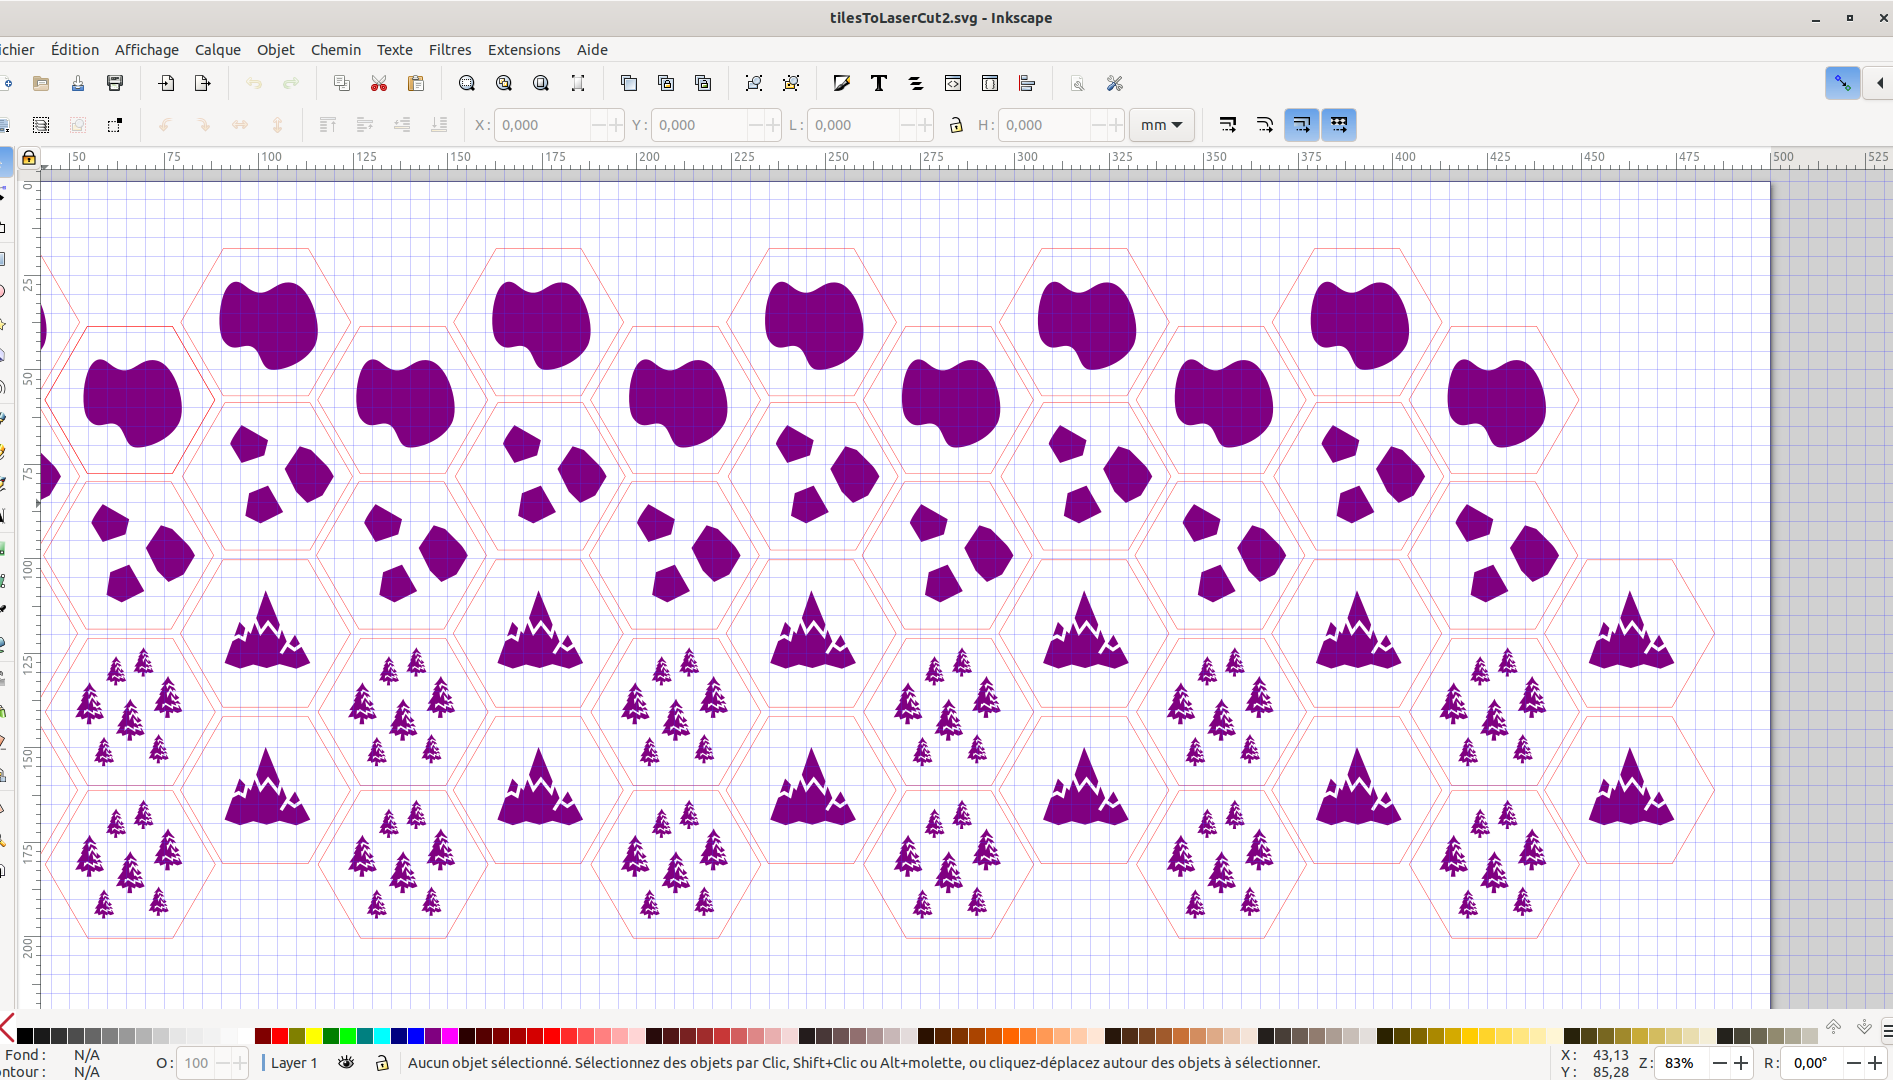Select all in all layers icon

click(41, 125)
